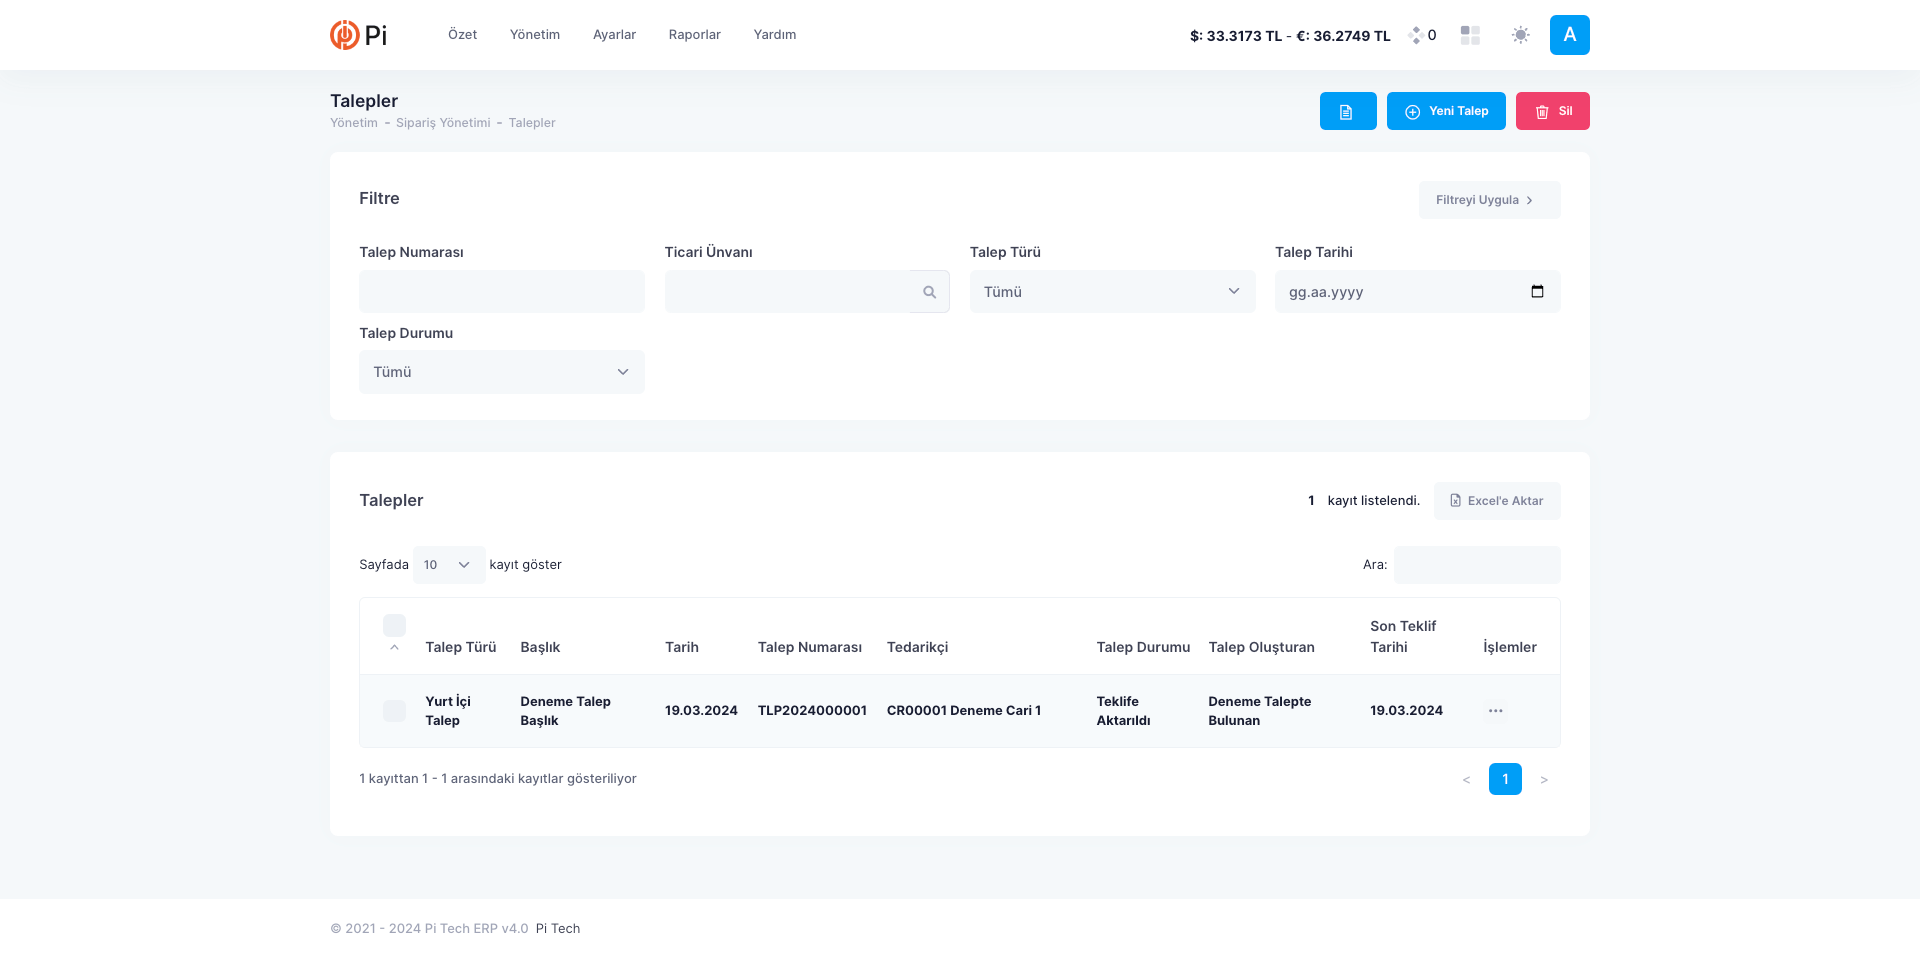Viewport: 1920px width, 959px height.
Task: Check the select-all checkbox in table header
Action: (394, 626)
